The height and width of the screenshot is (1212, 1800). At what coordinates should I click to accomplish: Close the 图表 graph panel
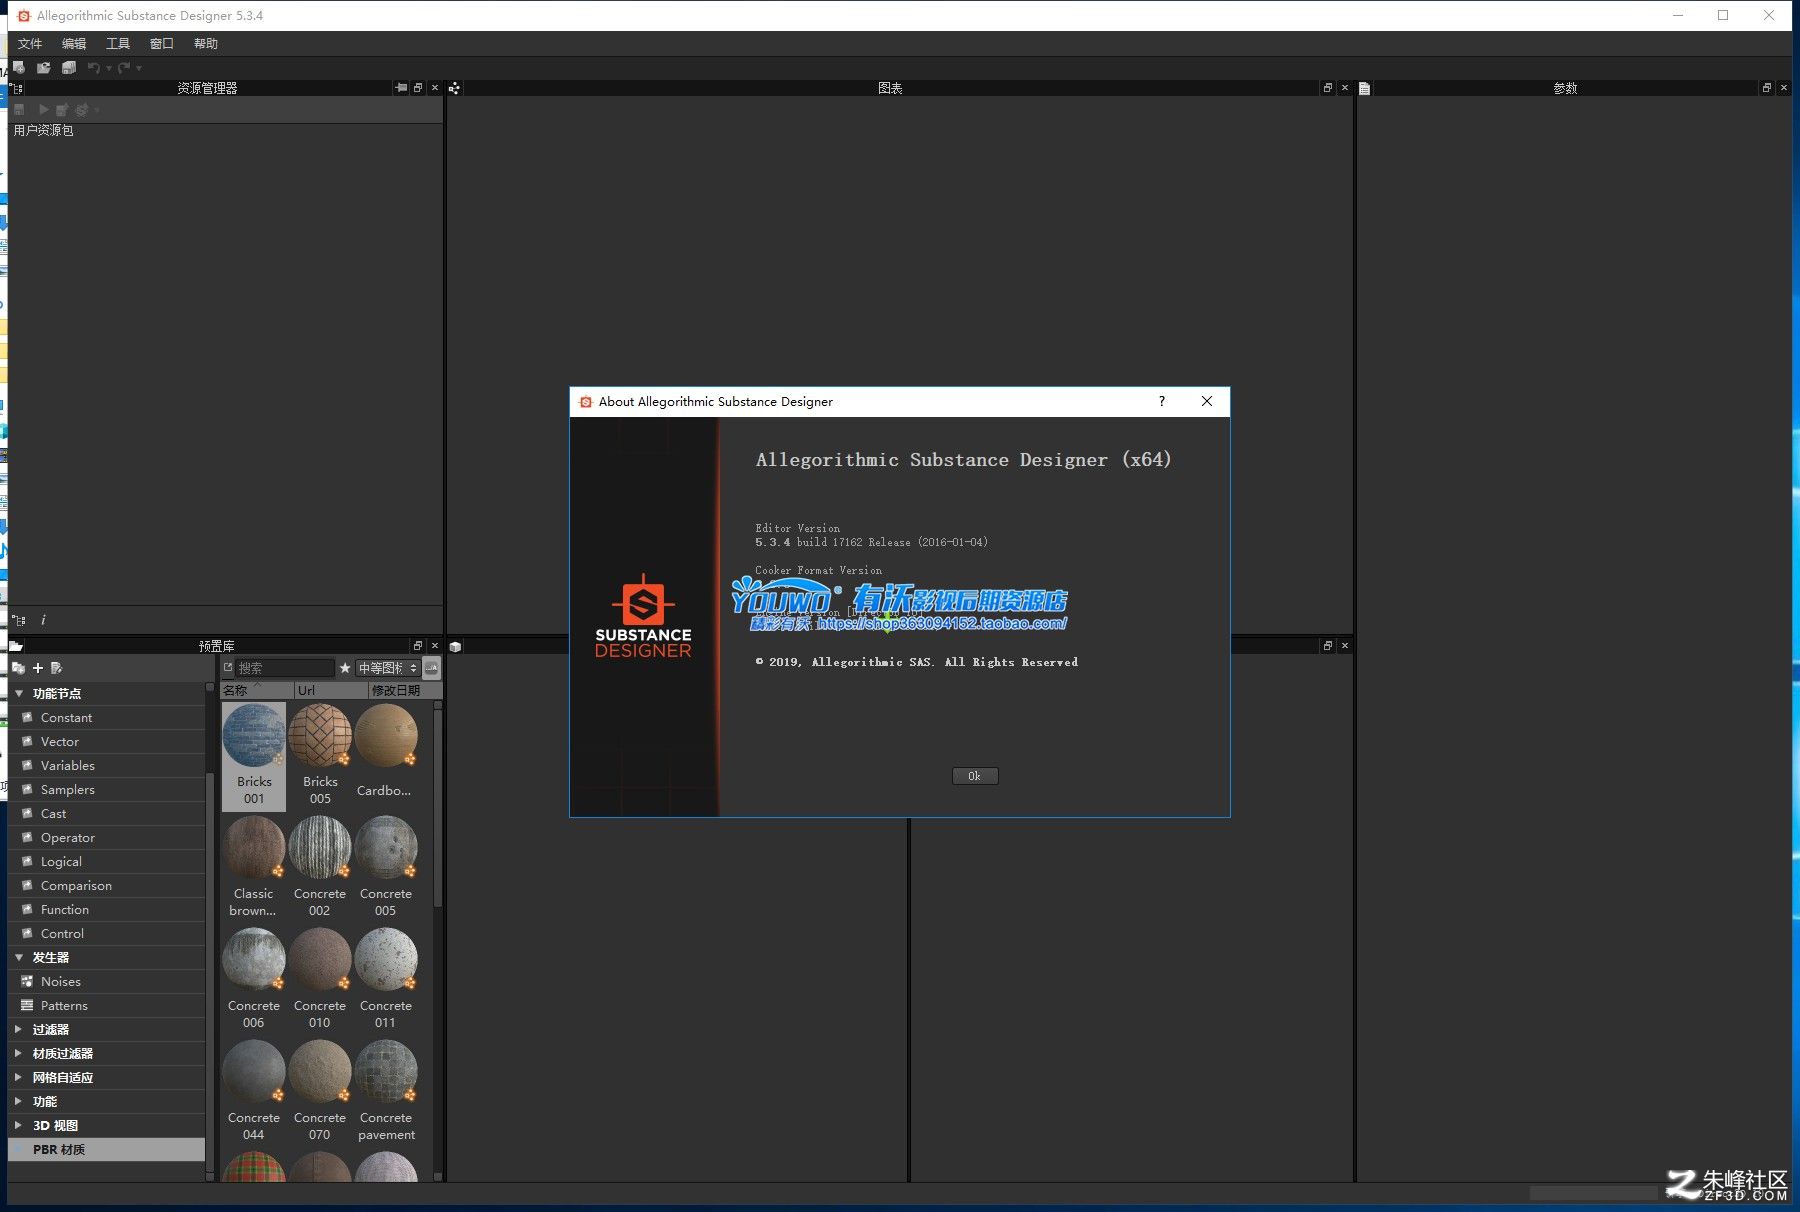(x=1344, y=88)
